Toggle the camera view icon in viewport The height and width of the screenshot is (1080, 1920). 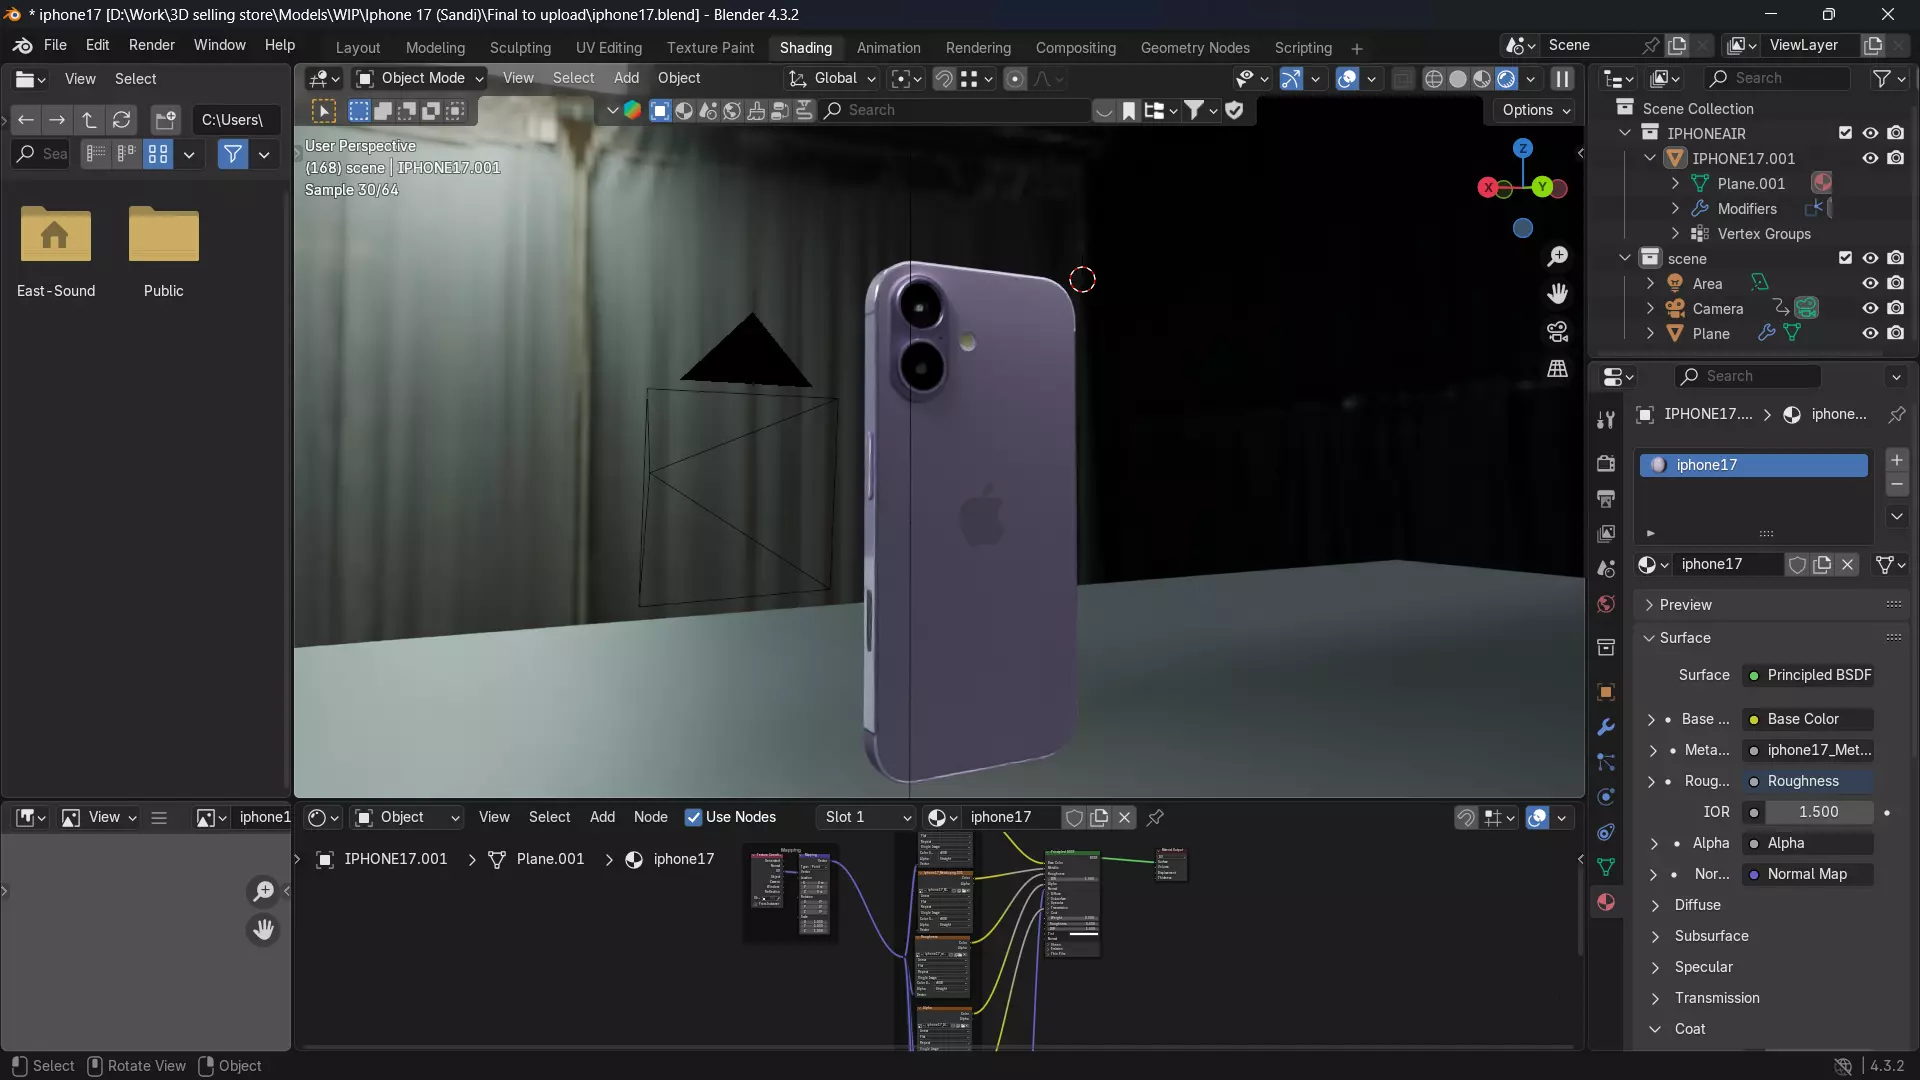[1557, 331]
